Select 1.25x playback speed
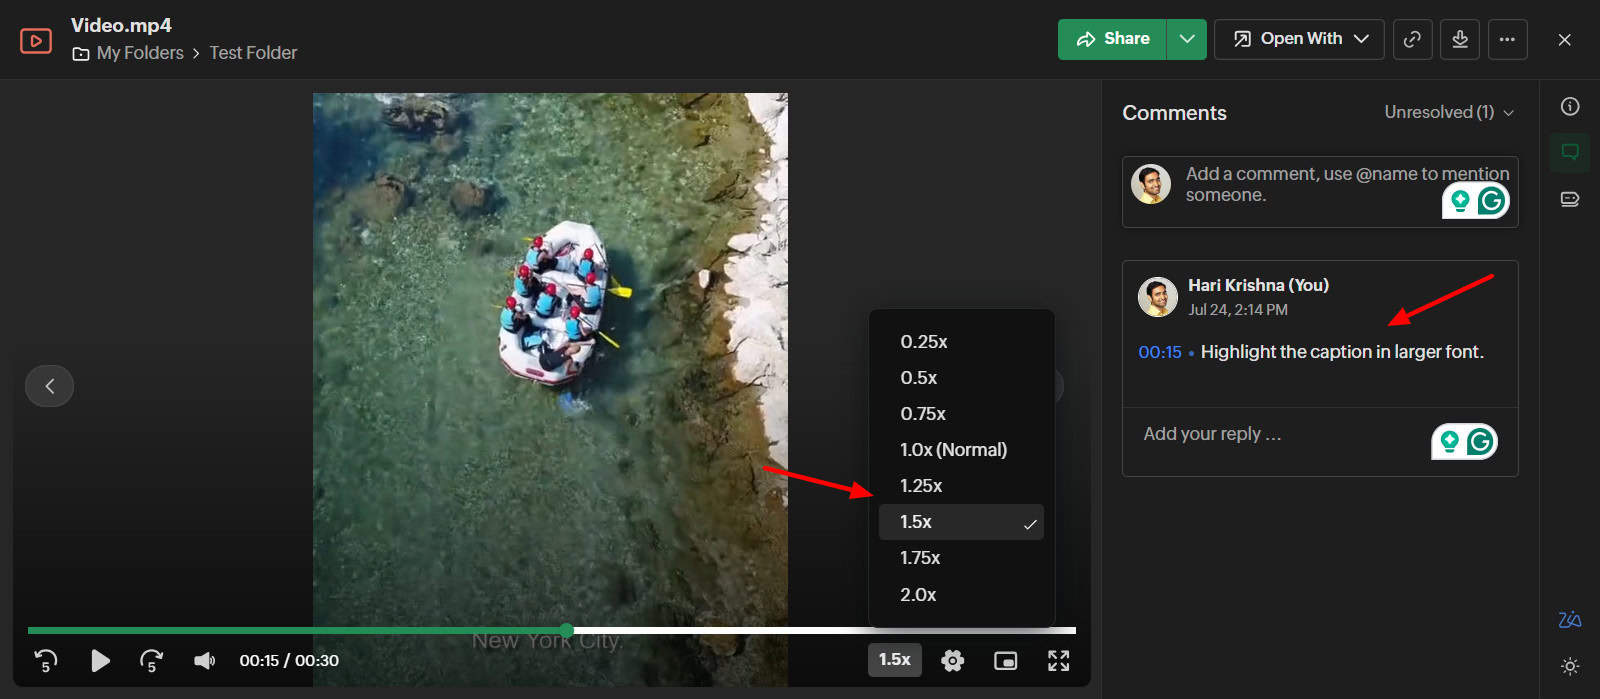This screenshot has height=699, width=1600. click(x=921, y=486)
